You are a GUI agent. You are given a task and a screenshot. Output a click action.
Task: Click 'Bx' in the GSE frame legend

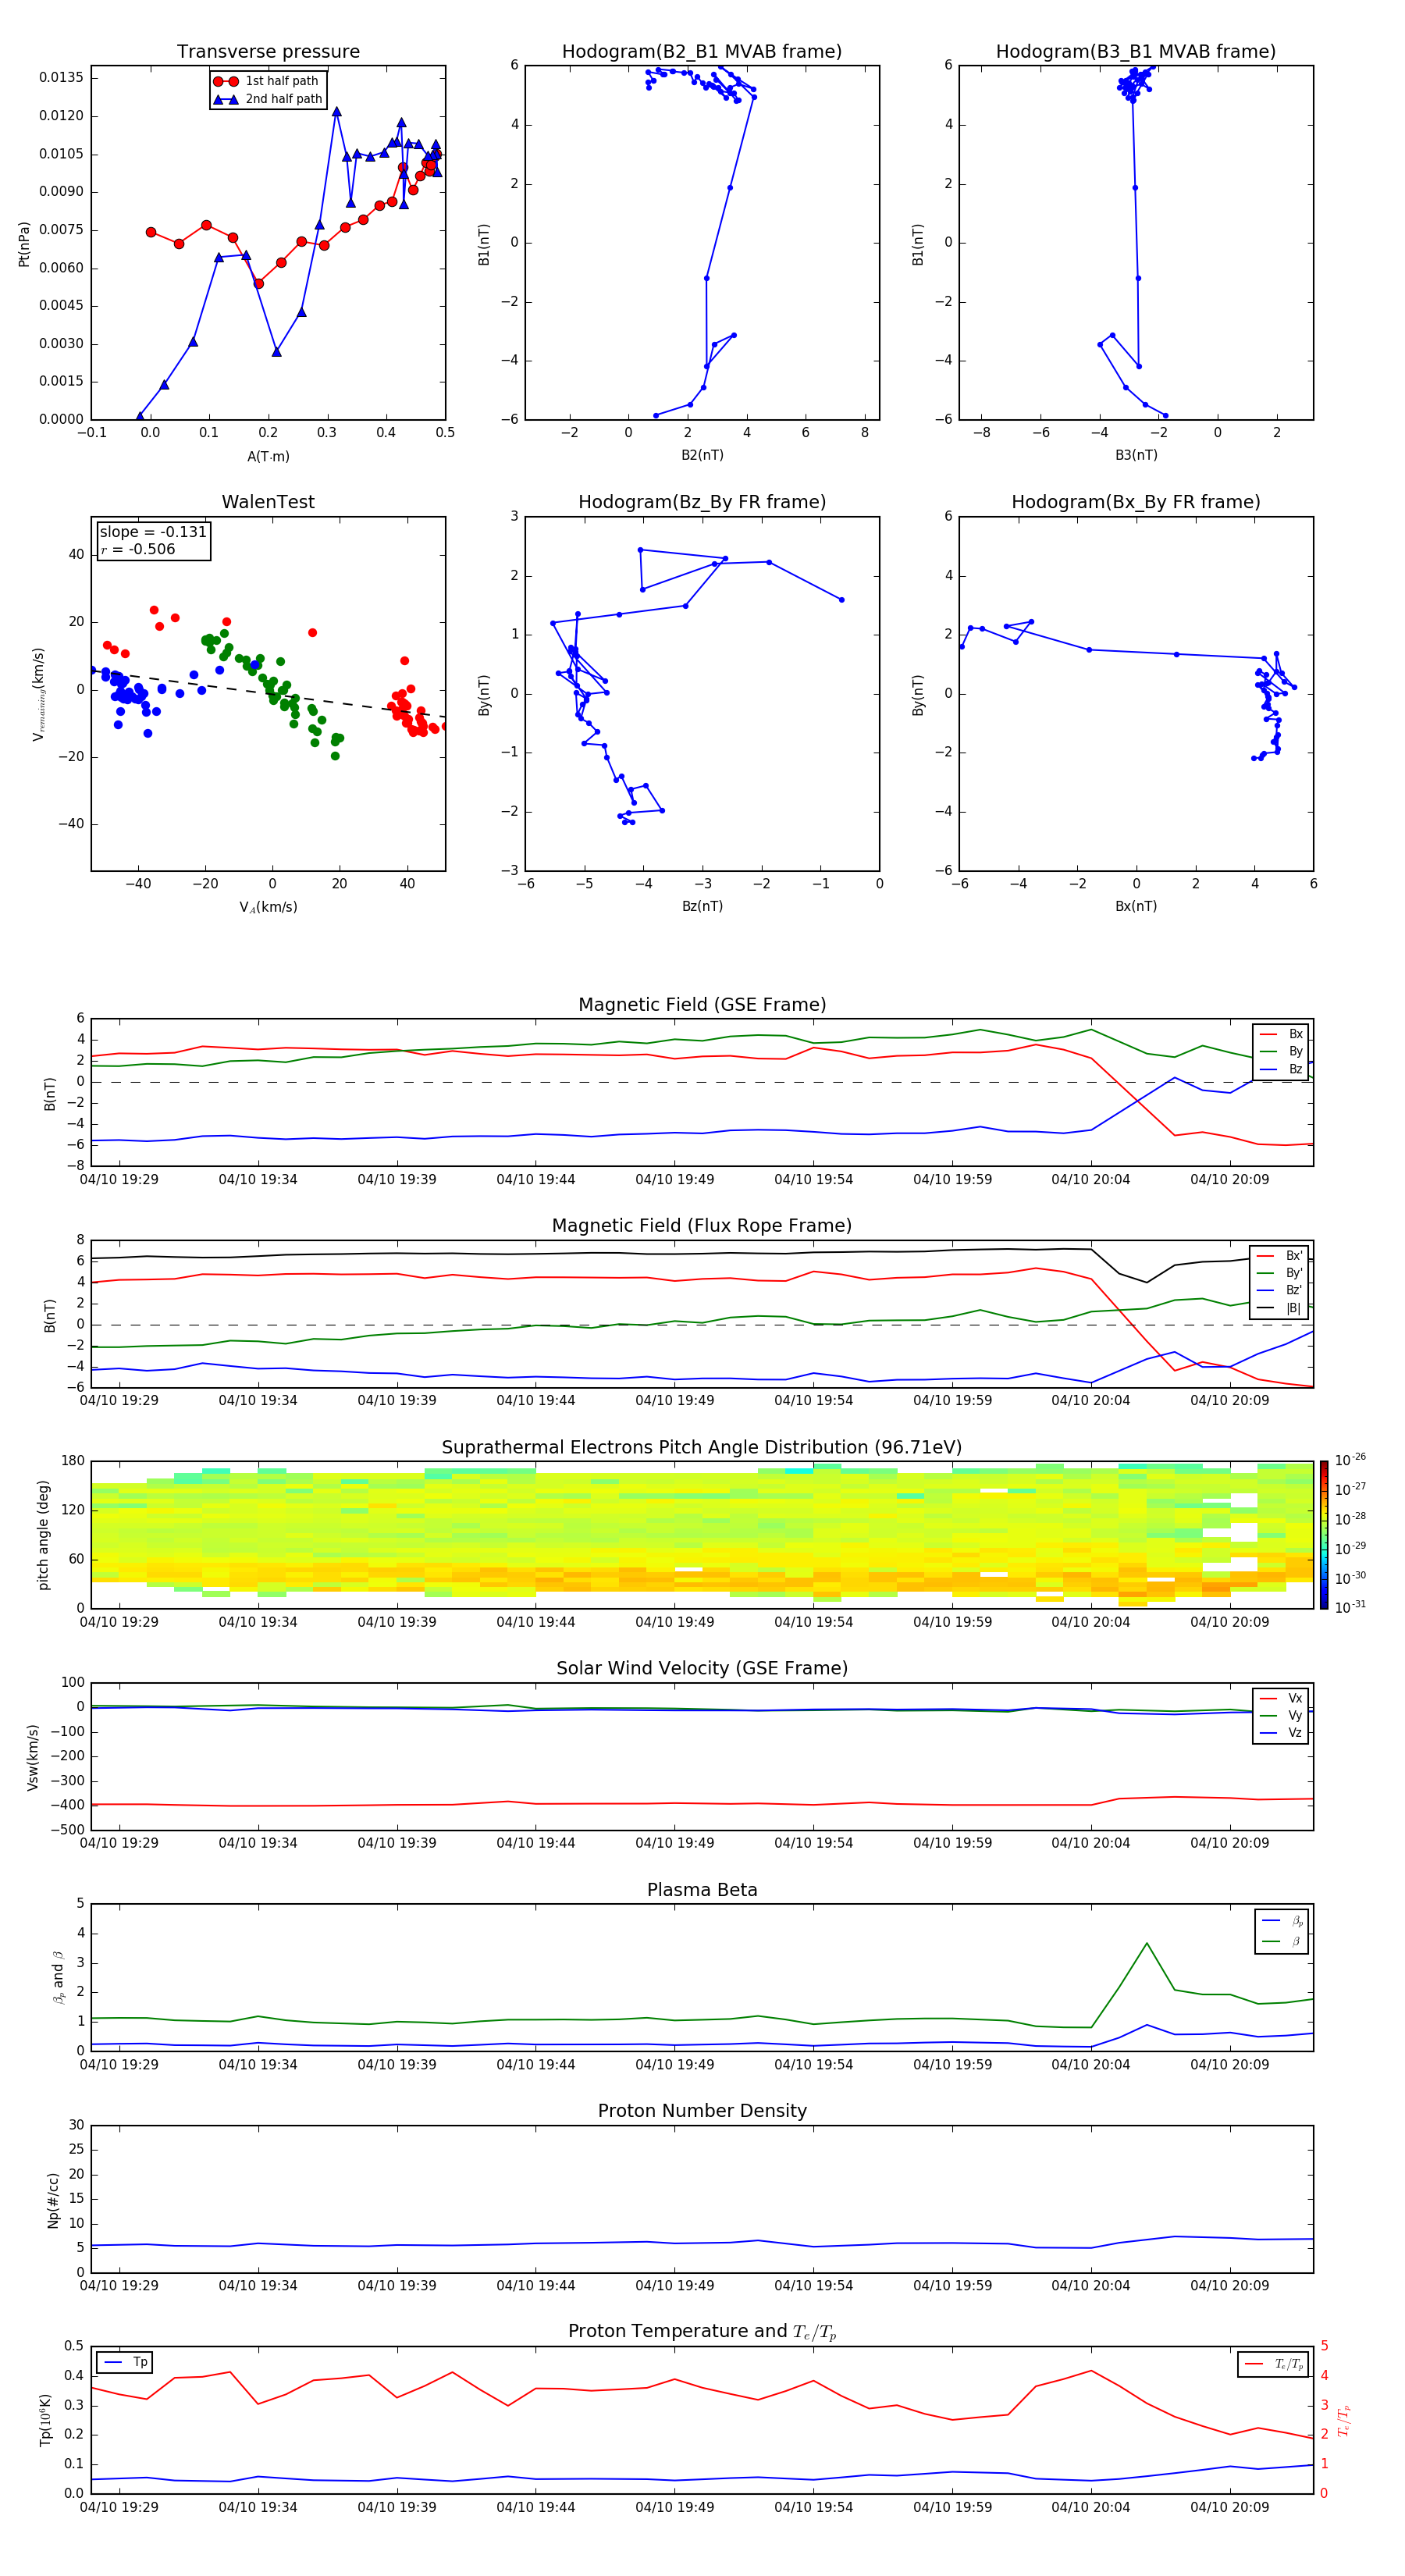[x=1282, y=1034]
